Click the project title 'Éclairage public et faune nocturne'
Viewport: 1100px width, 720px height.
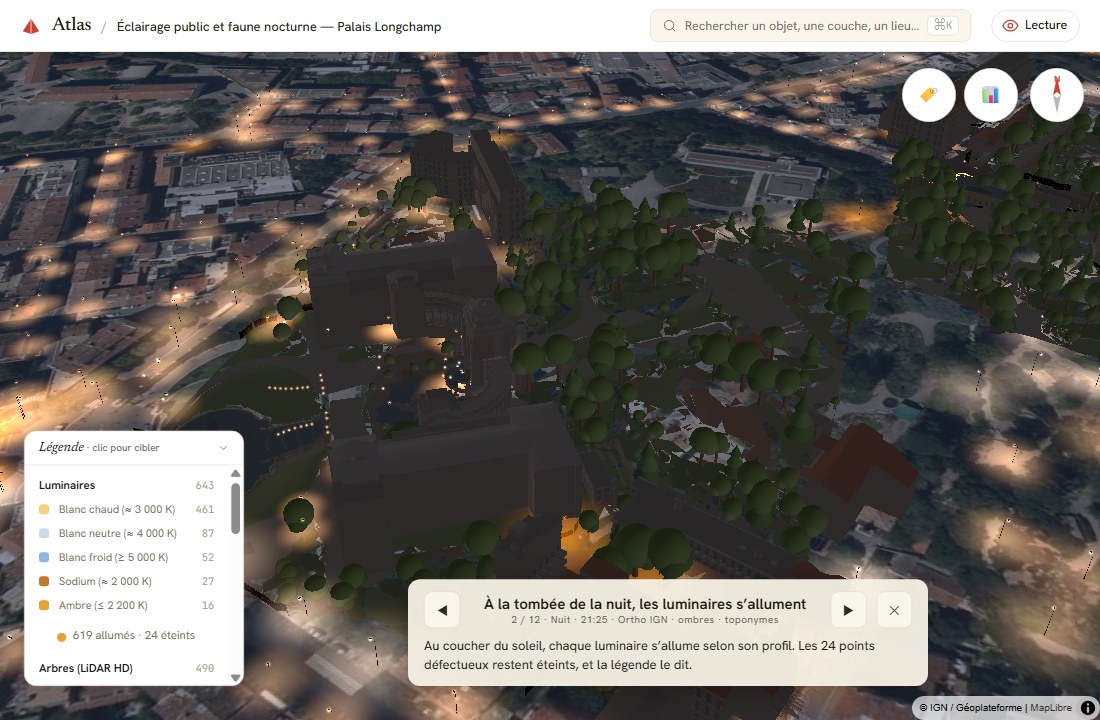[279, 27]
